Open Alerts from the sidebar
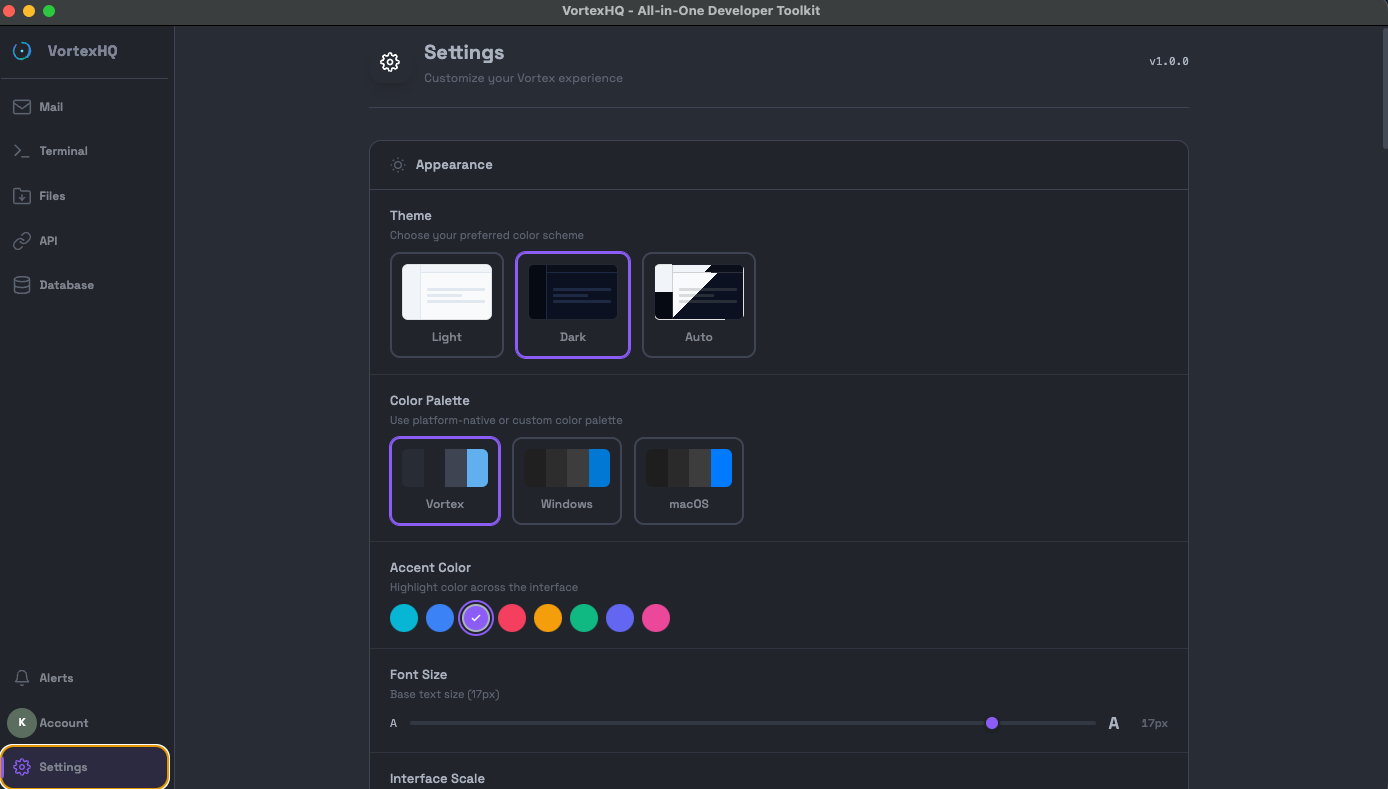Image resolution: width=1388 pixels, height=789 pixels. click(x=56, y=677)
